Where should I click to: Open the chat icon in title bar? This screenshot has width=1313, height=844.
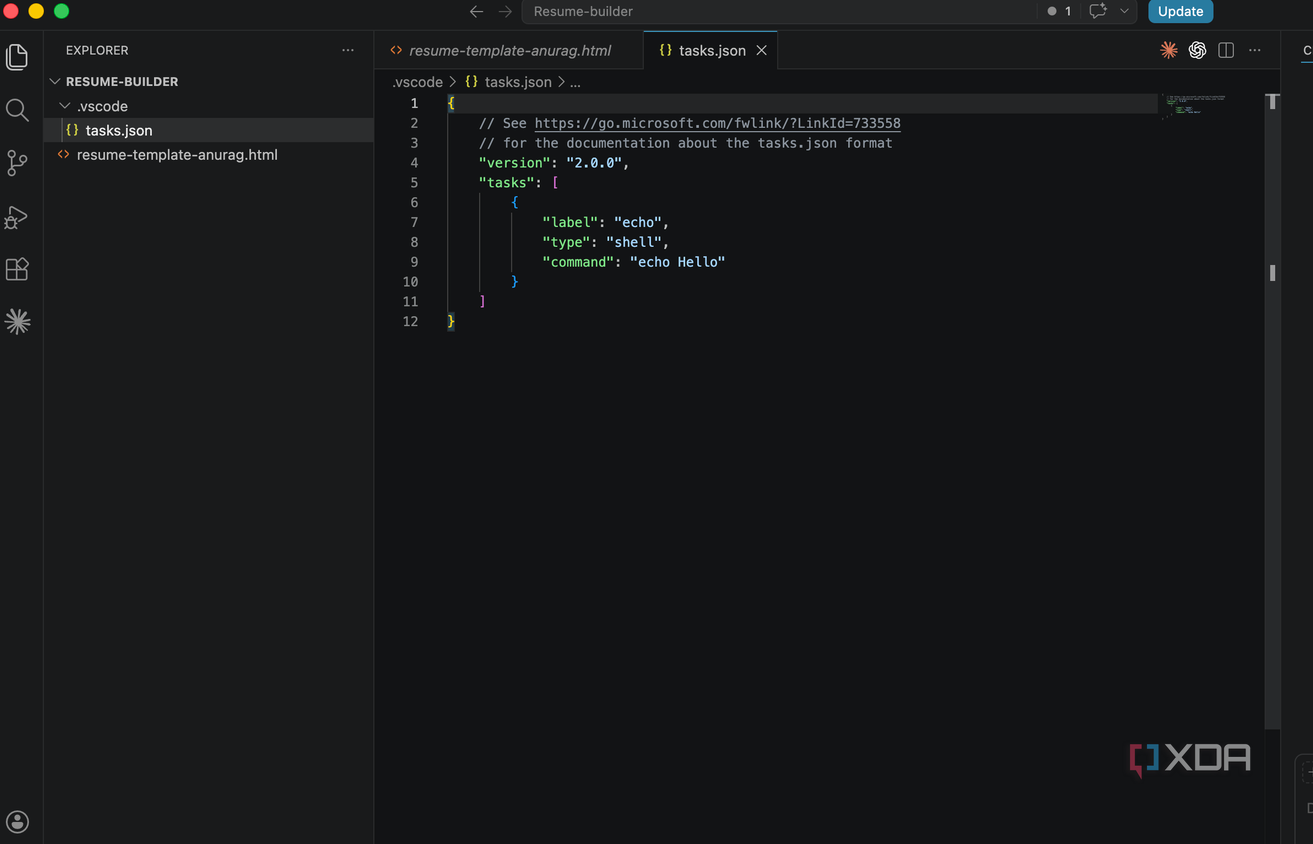tap(1098, 12)
